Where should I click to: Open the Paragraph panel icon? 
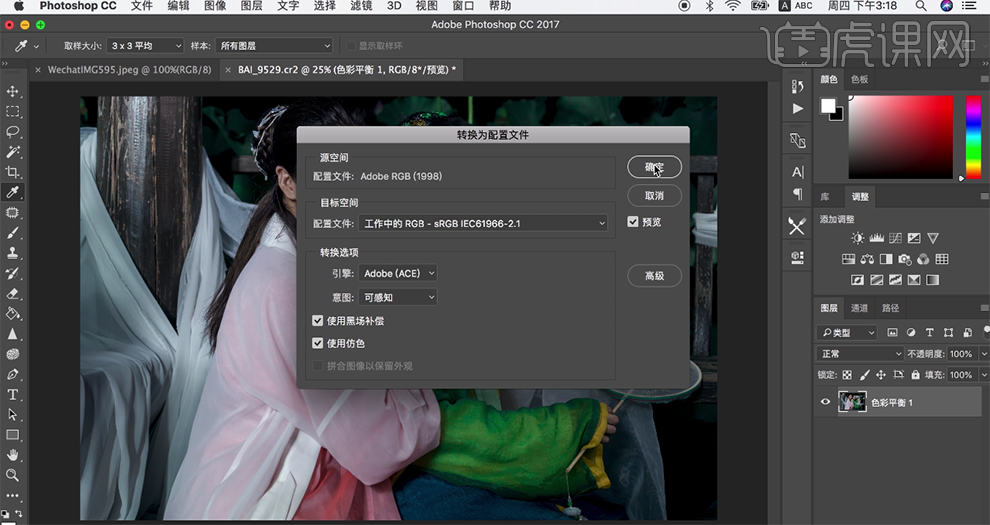click(797, 194)
